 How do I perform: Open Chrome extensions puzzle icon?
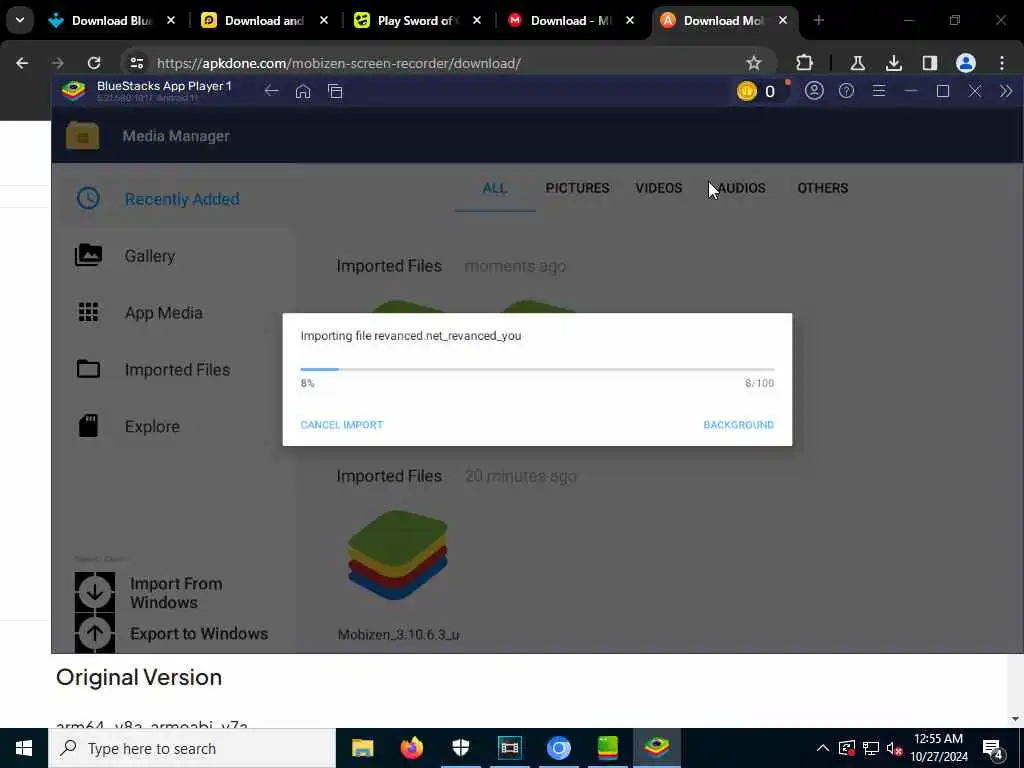pos(805,63)
